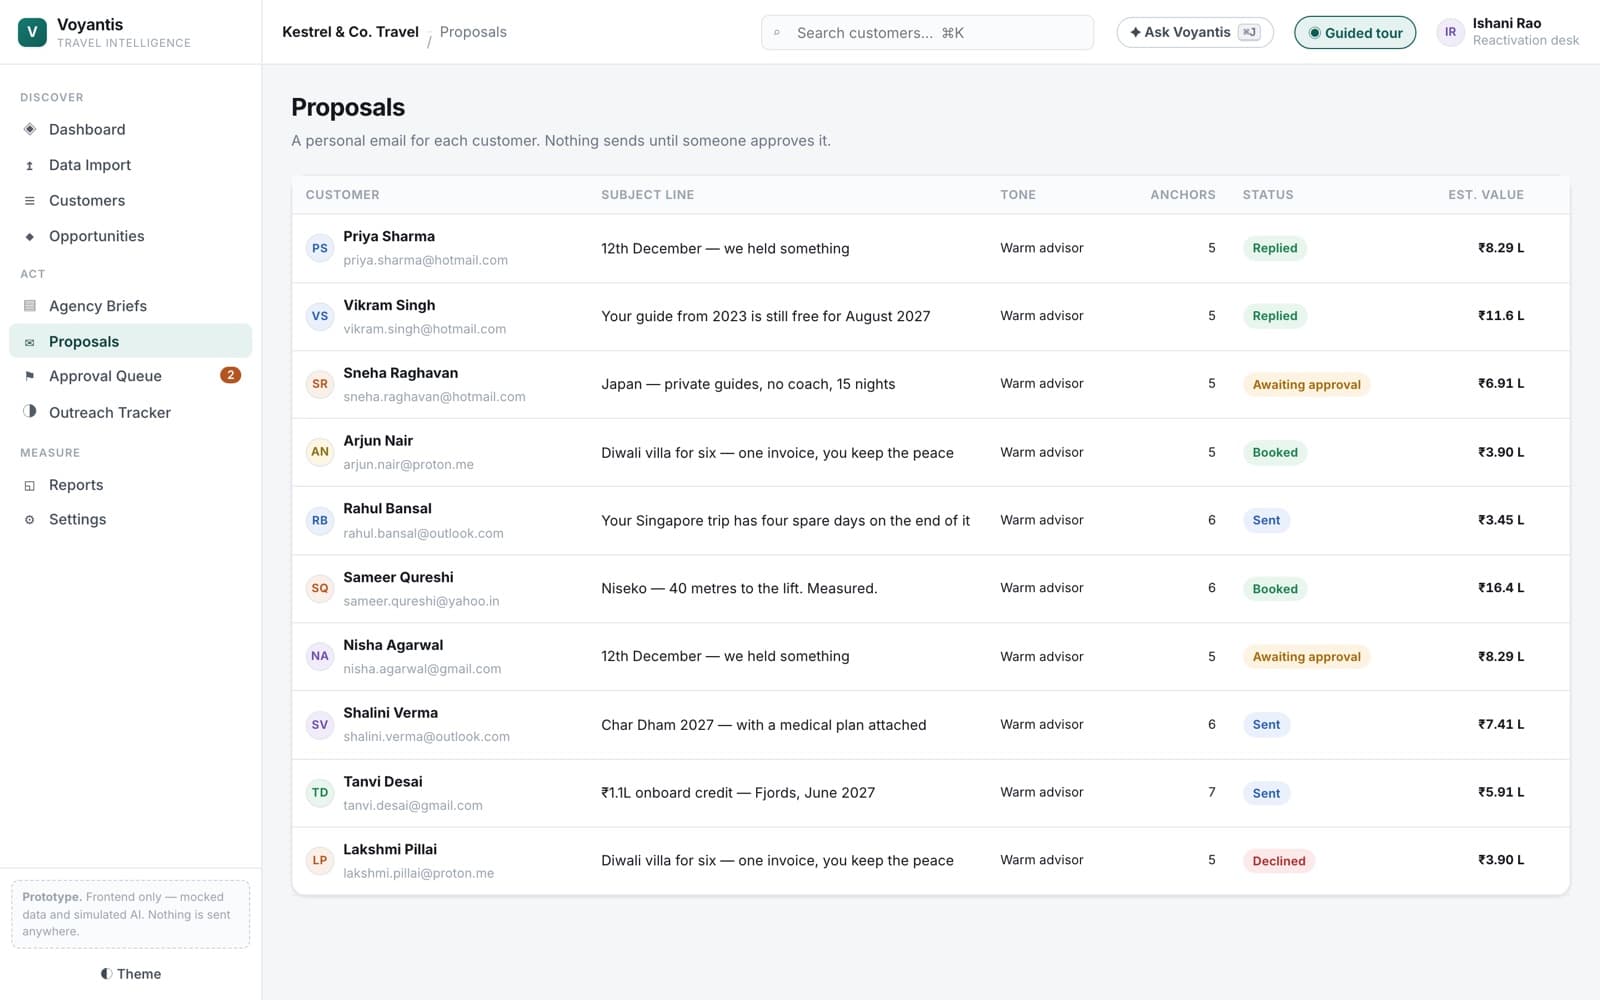Click the Settings gear icon
Image resolution: width=1600 pixels, height=1000 pixels.
pos(29,520)
